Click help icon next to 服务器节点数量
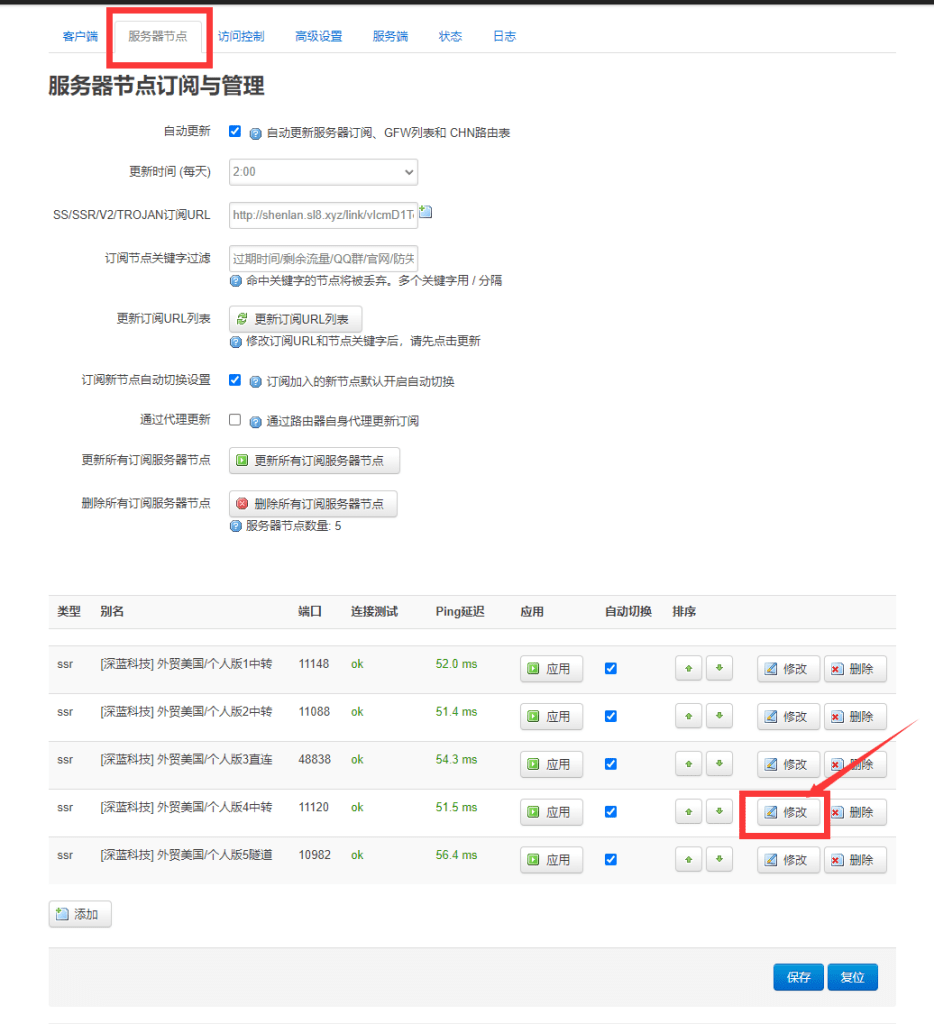Viewport: 934px width, 1024px height. [x=236, y=526]
